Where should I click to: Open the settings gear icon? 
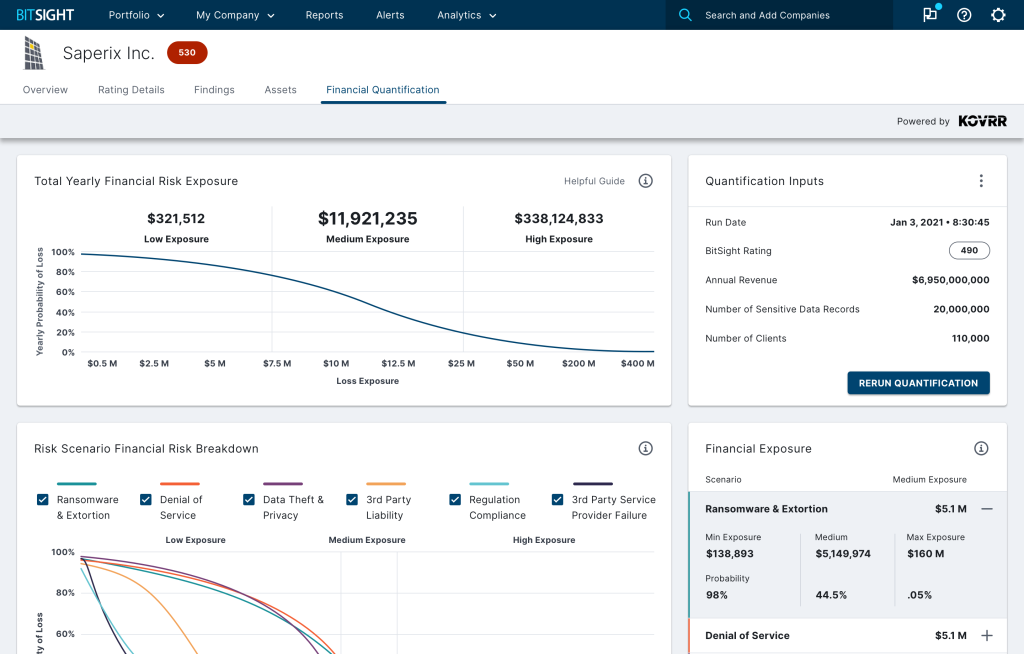998,15
